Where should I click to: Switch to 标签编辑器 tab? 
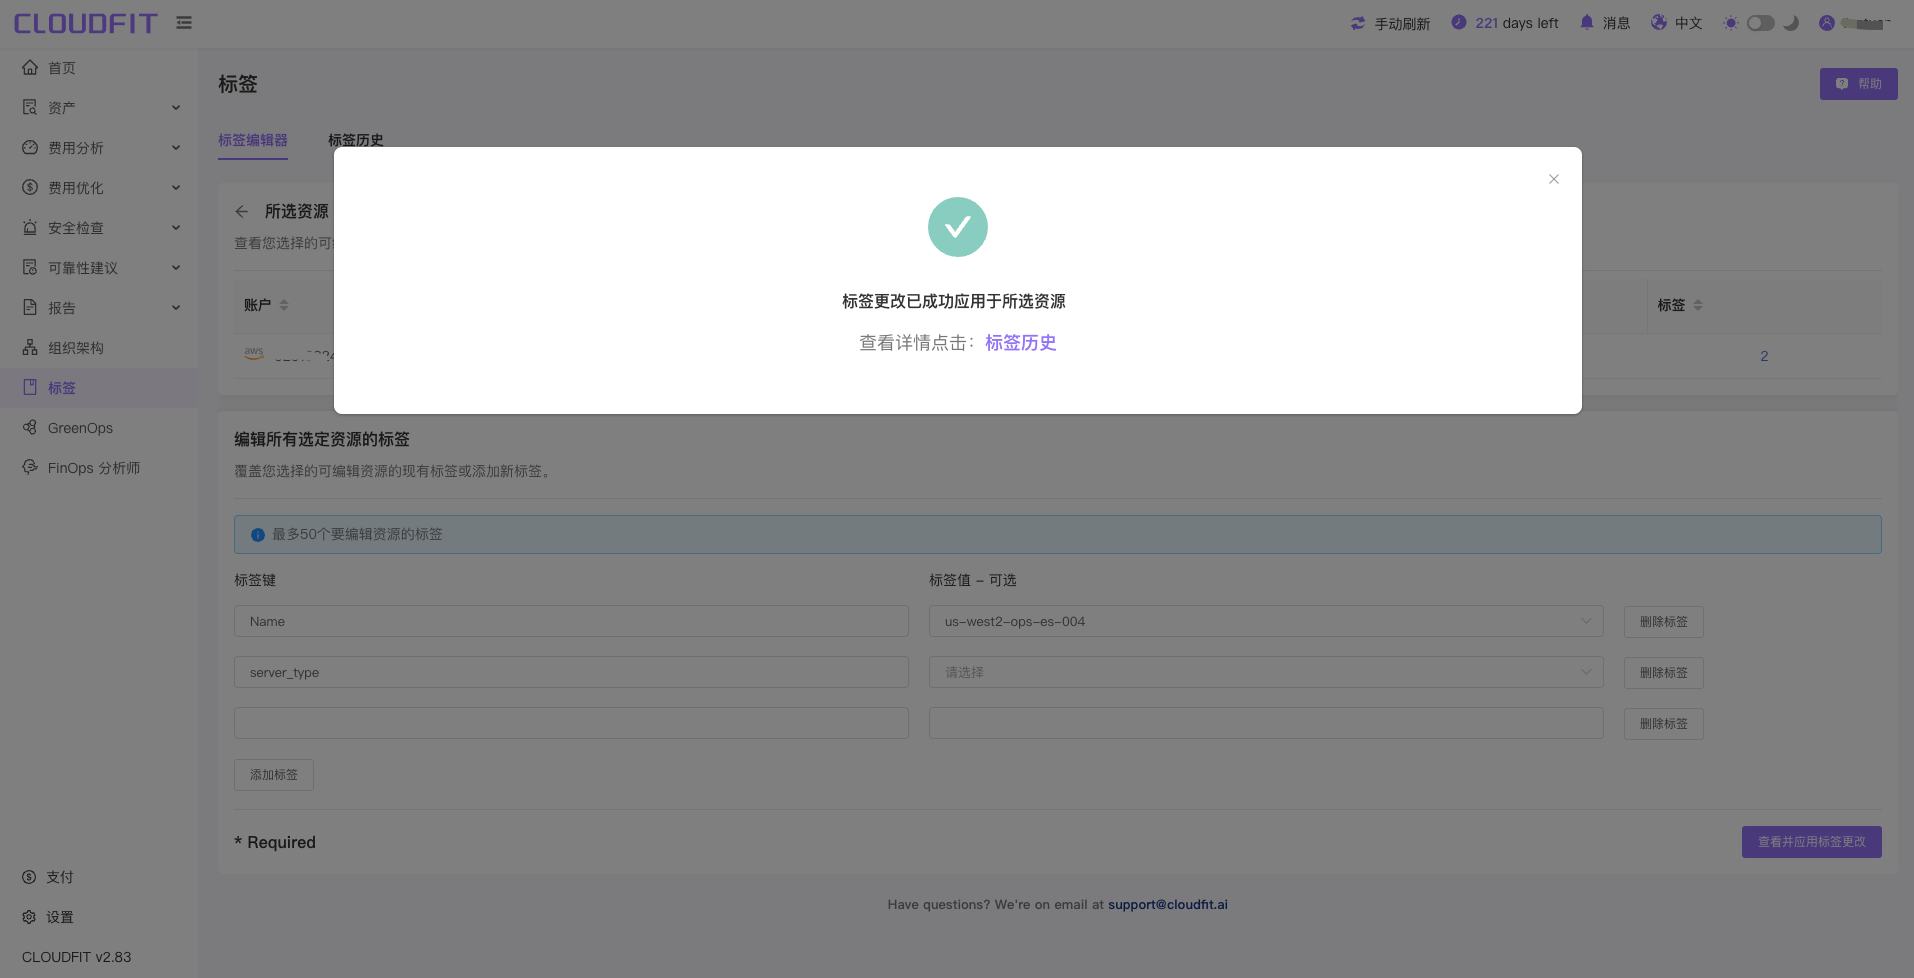253,140
